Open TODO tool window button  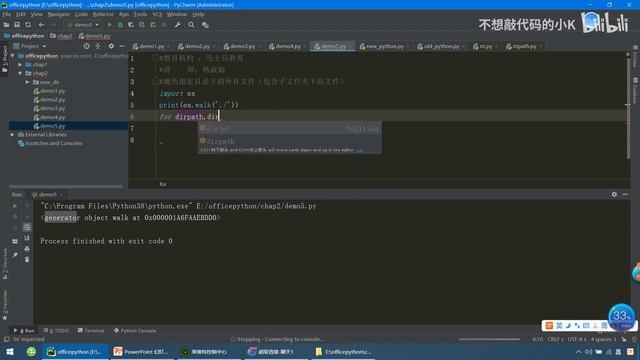pyautogui.click(x=56, y=330)
